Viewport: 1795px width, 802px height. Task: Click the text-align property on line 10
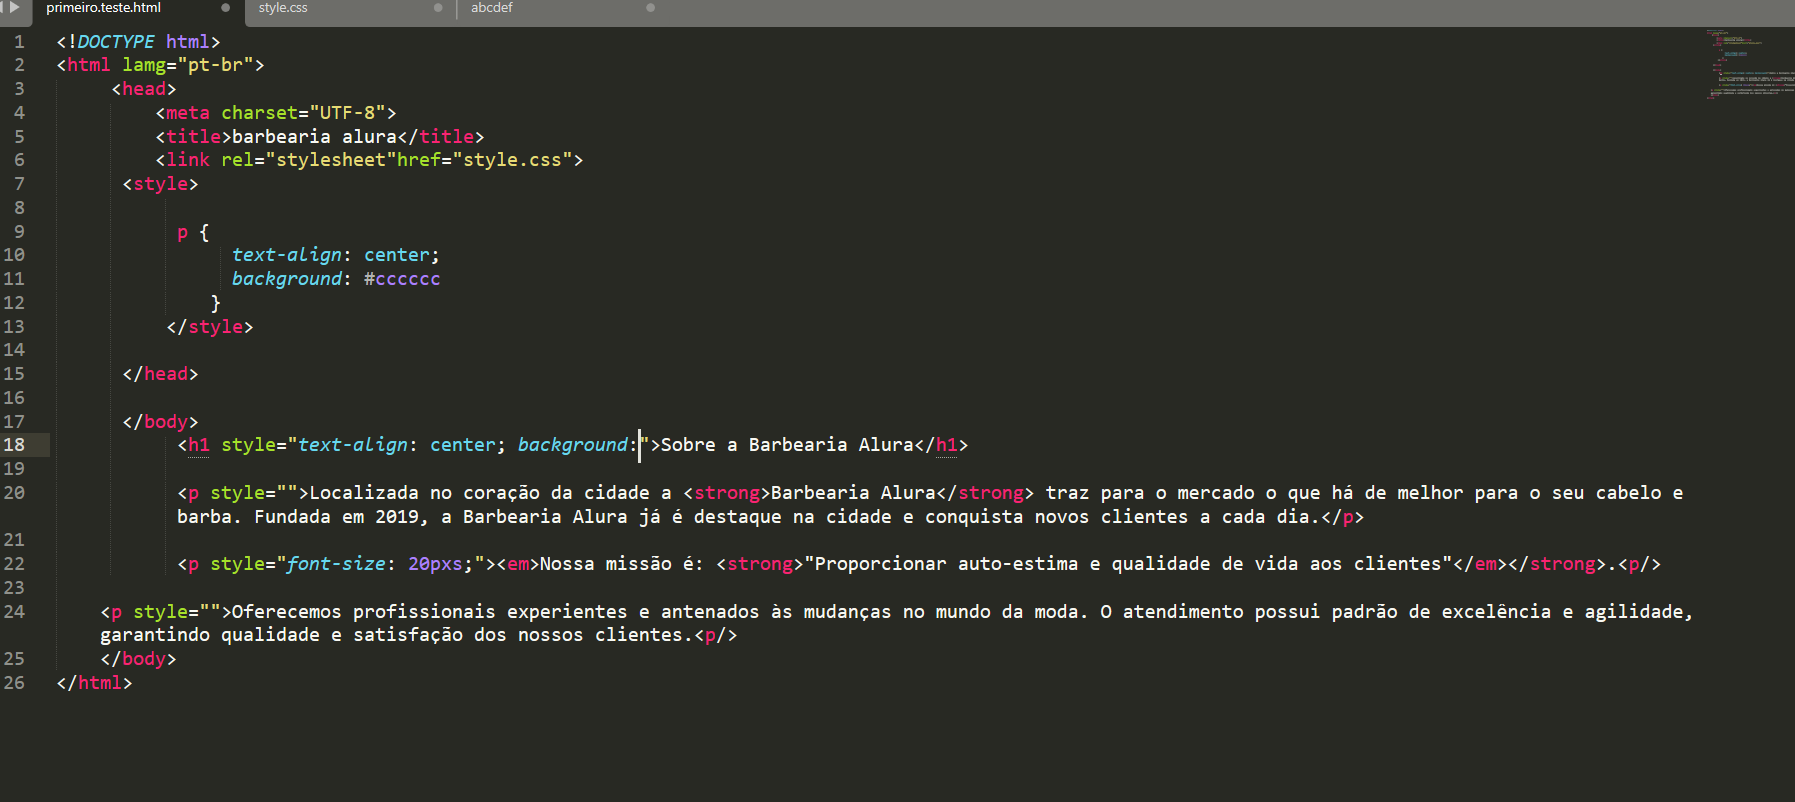click(x=287, y=255)
